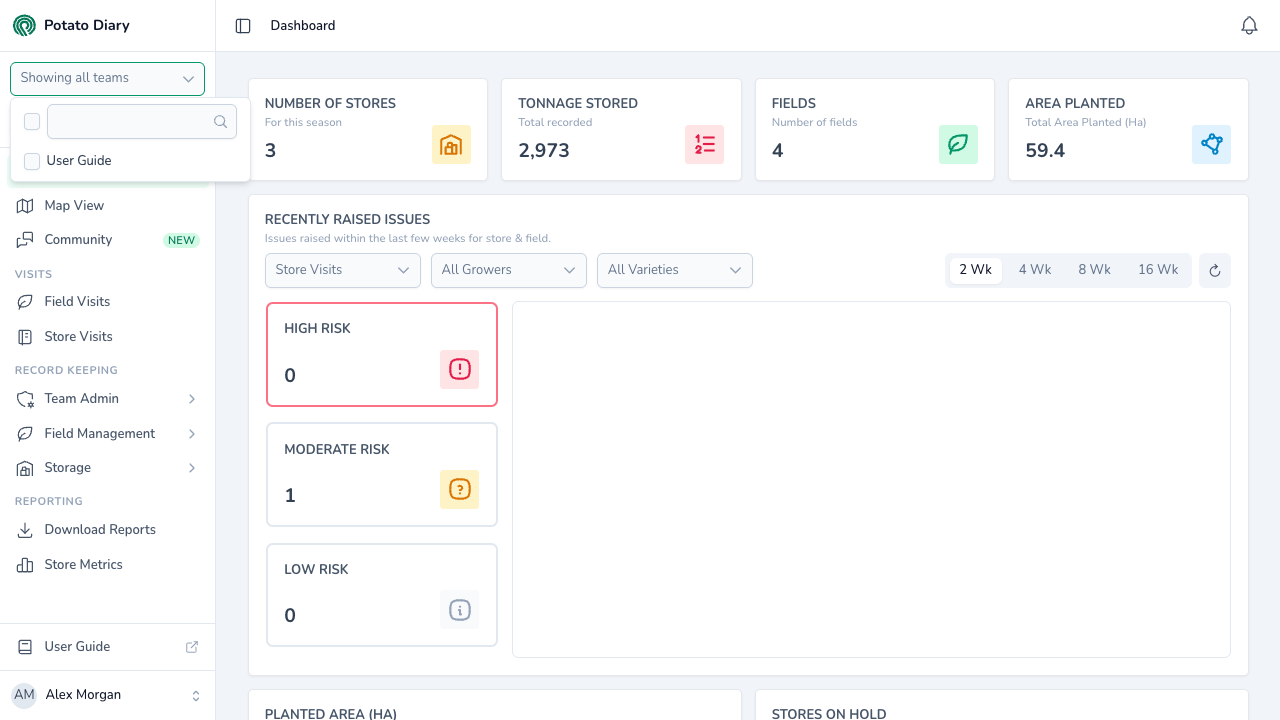Tick the select-all teams checkbox
This screenshot has width=1280, height=720.
pos(32,122)
